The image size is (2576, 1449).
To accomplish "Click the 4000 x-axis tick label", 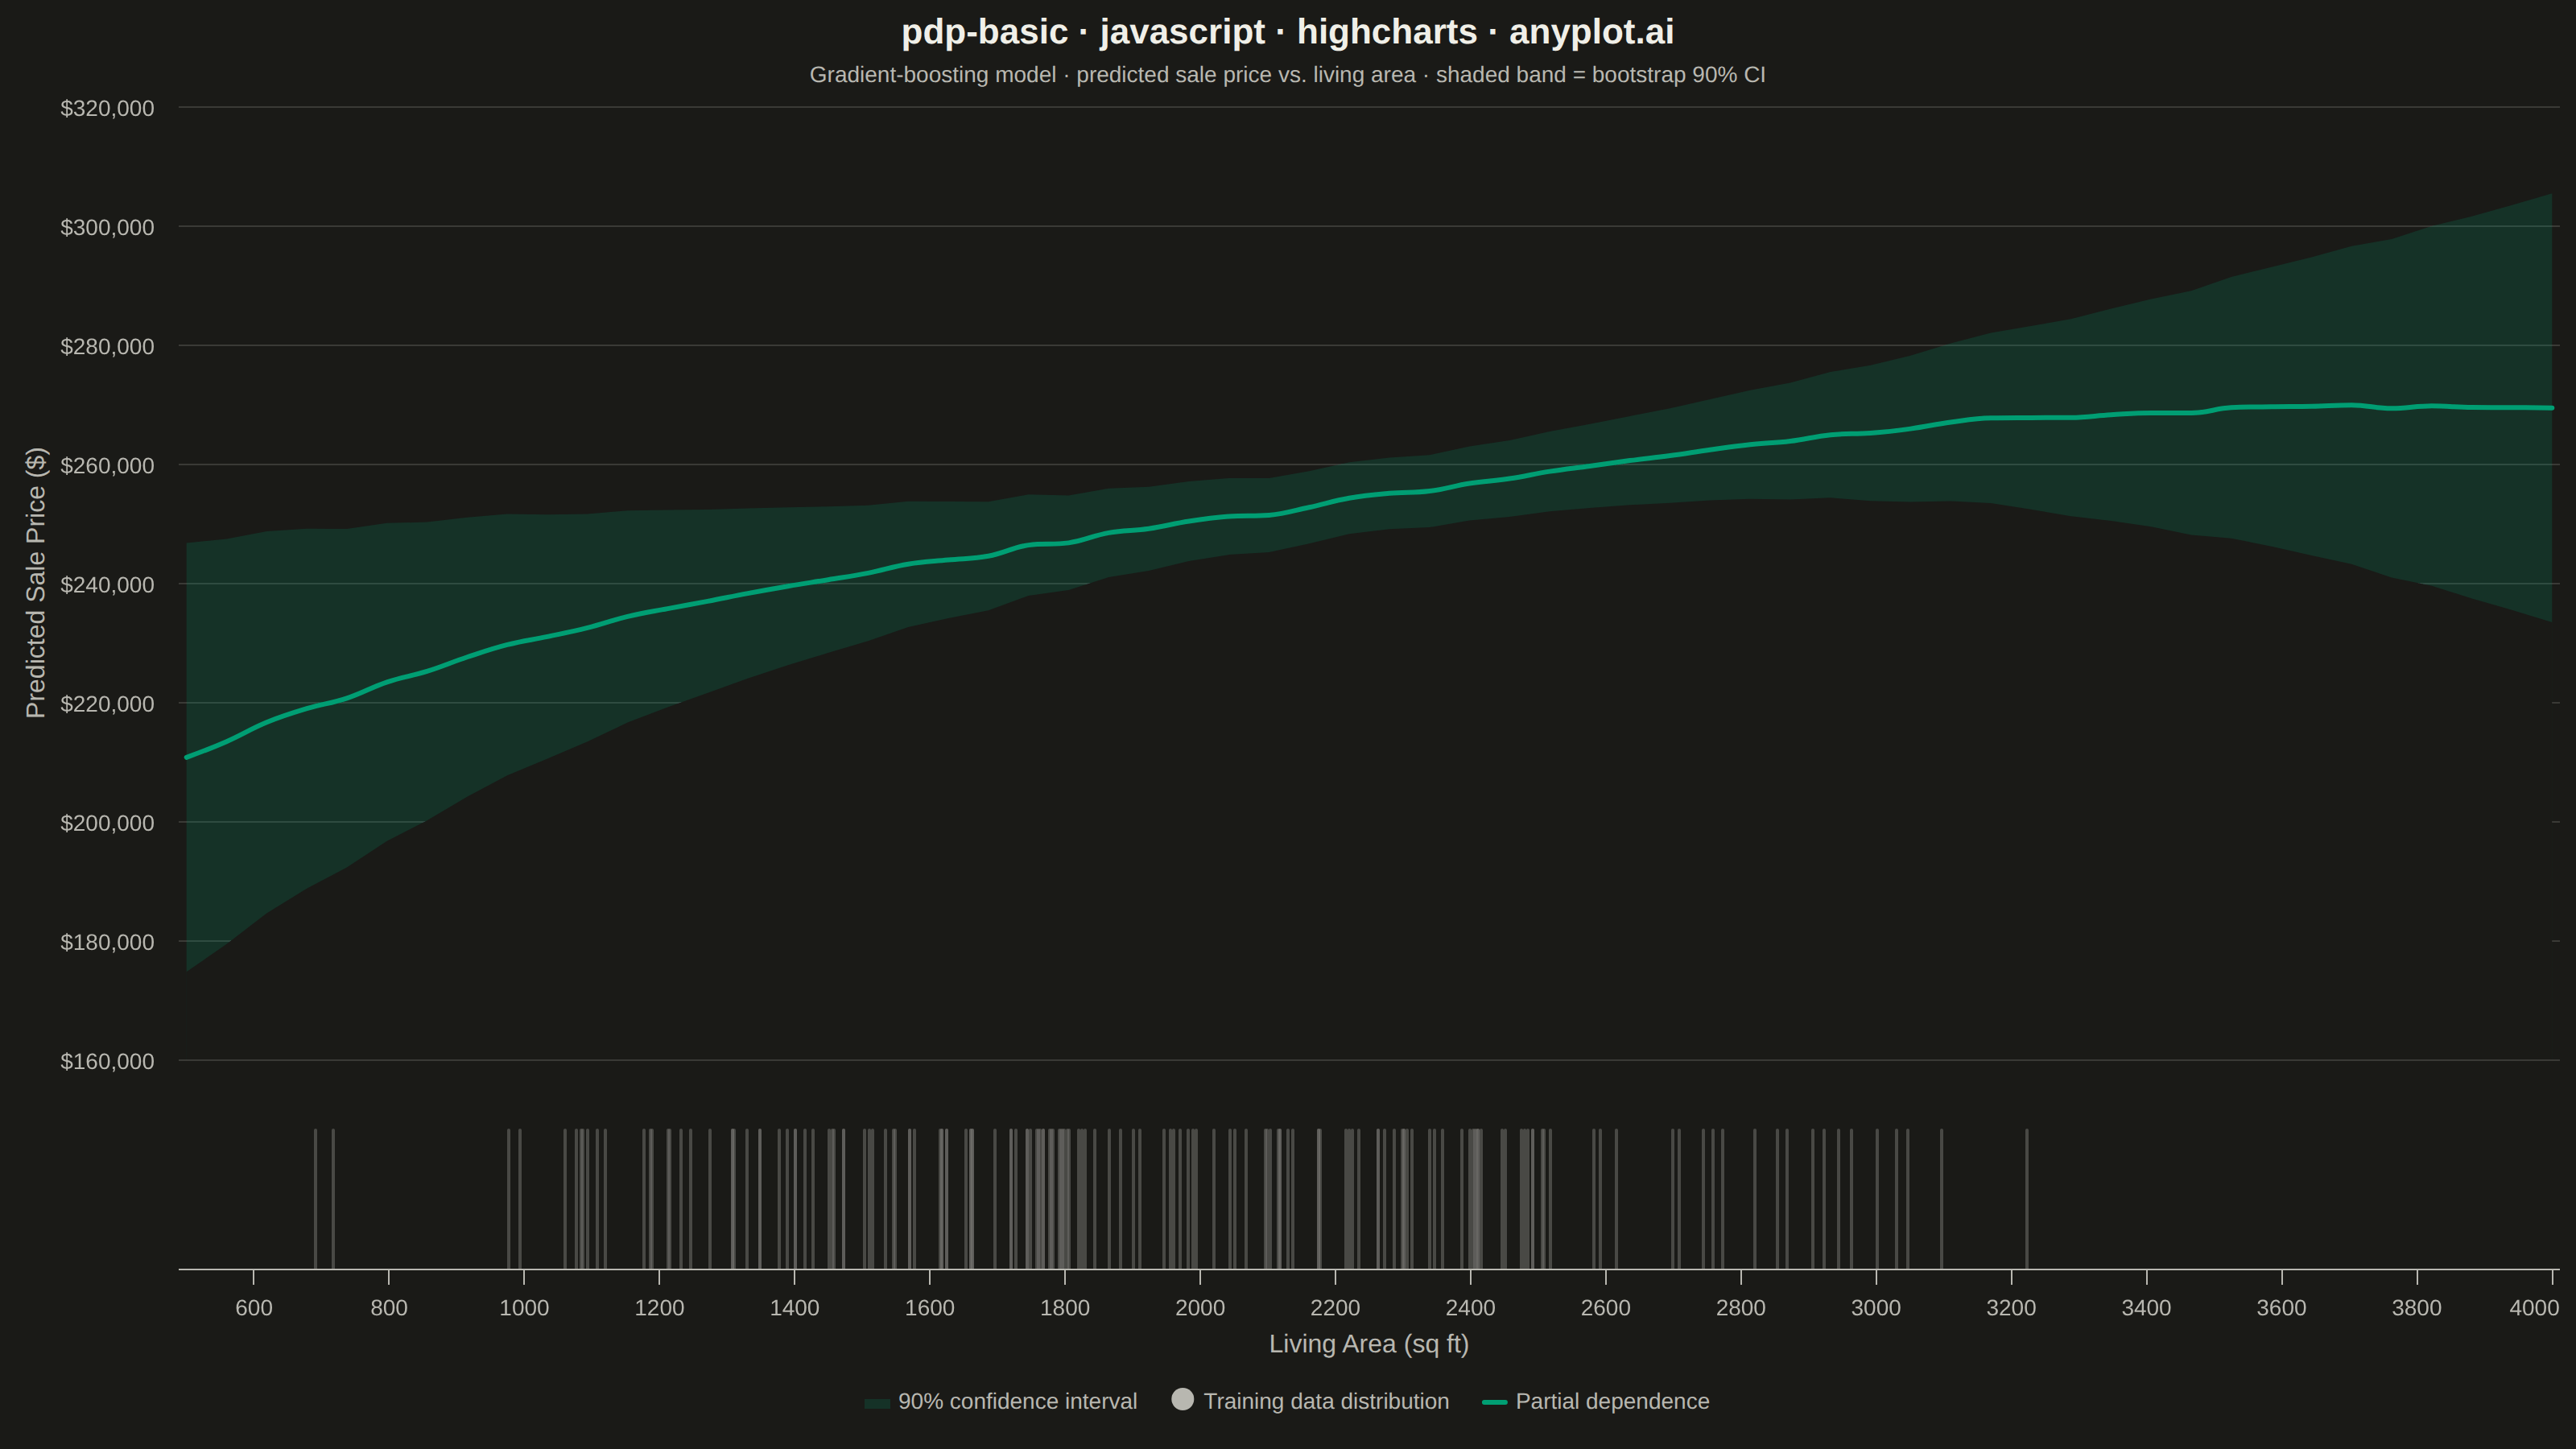I will [2534, 1308].
